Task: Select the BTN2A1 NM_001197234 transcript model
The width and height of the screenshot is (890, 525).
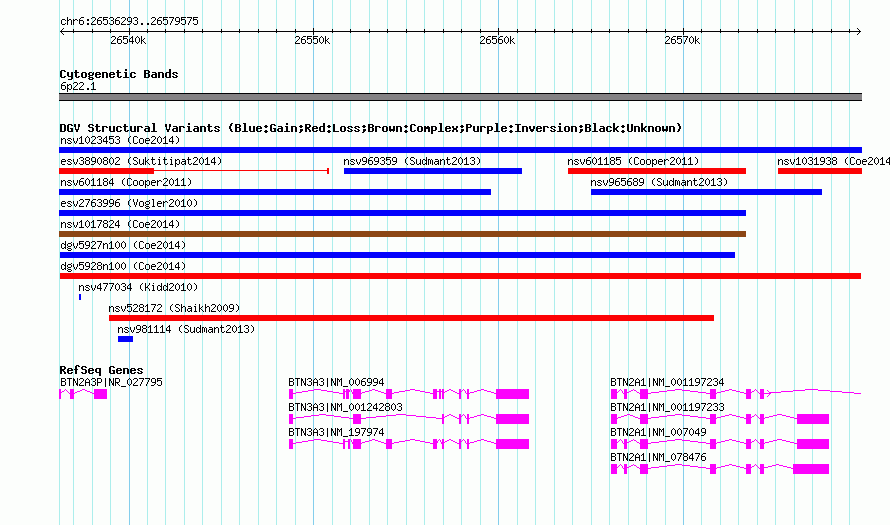Action: click(x=736, y=394)
